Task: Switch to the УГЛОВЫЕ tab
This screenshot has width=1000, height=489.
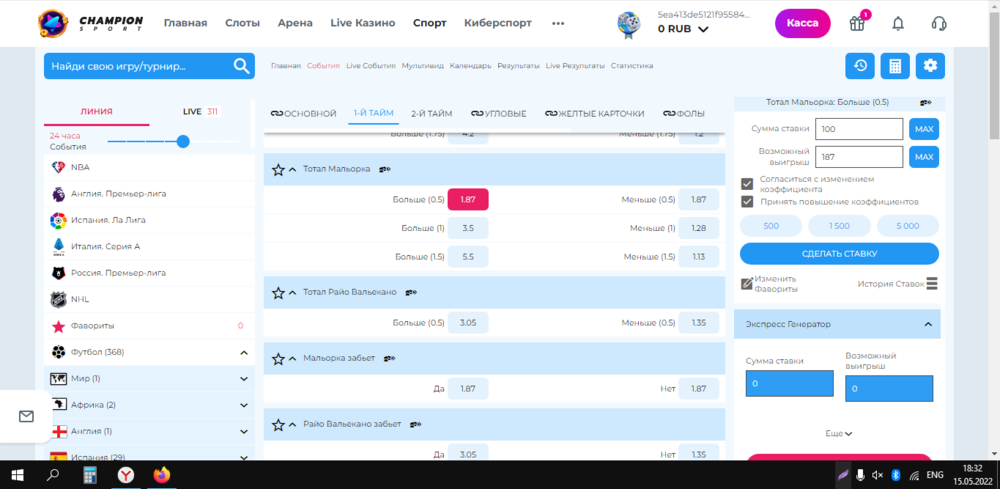Action: (x=499, y=113)
